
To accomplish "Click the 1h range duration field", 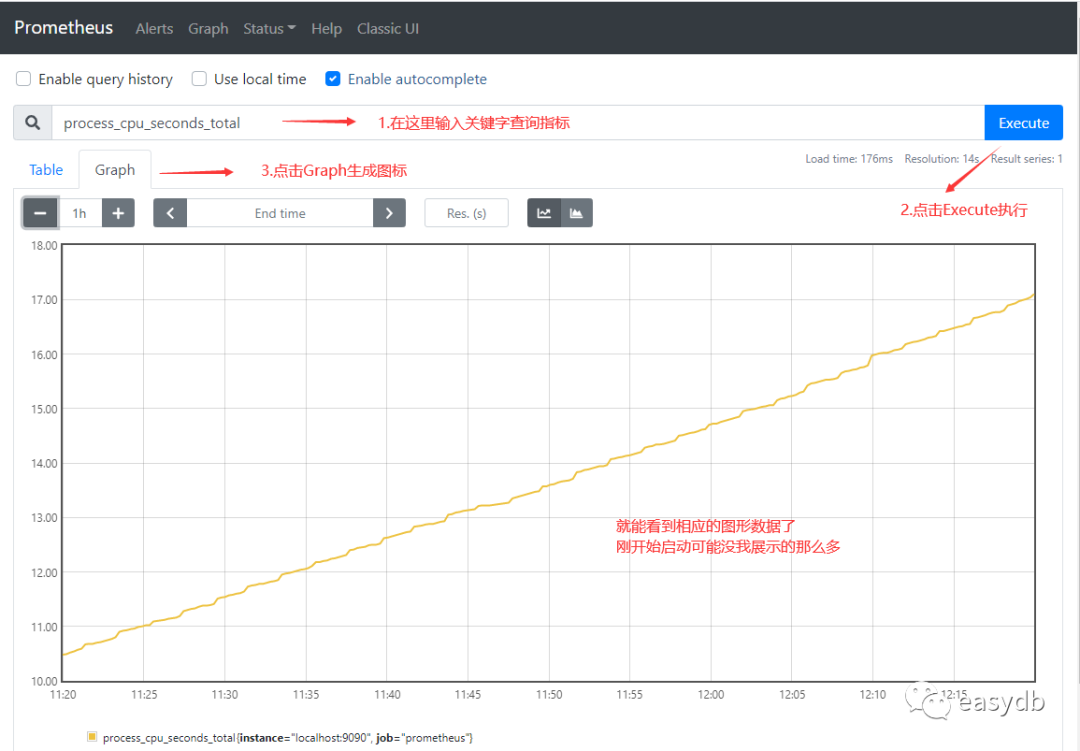I will coord(80,213).
